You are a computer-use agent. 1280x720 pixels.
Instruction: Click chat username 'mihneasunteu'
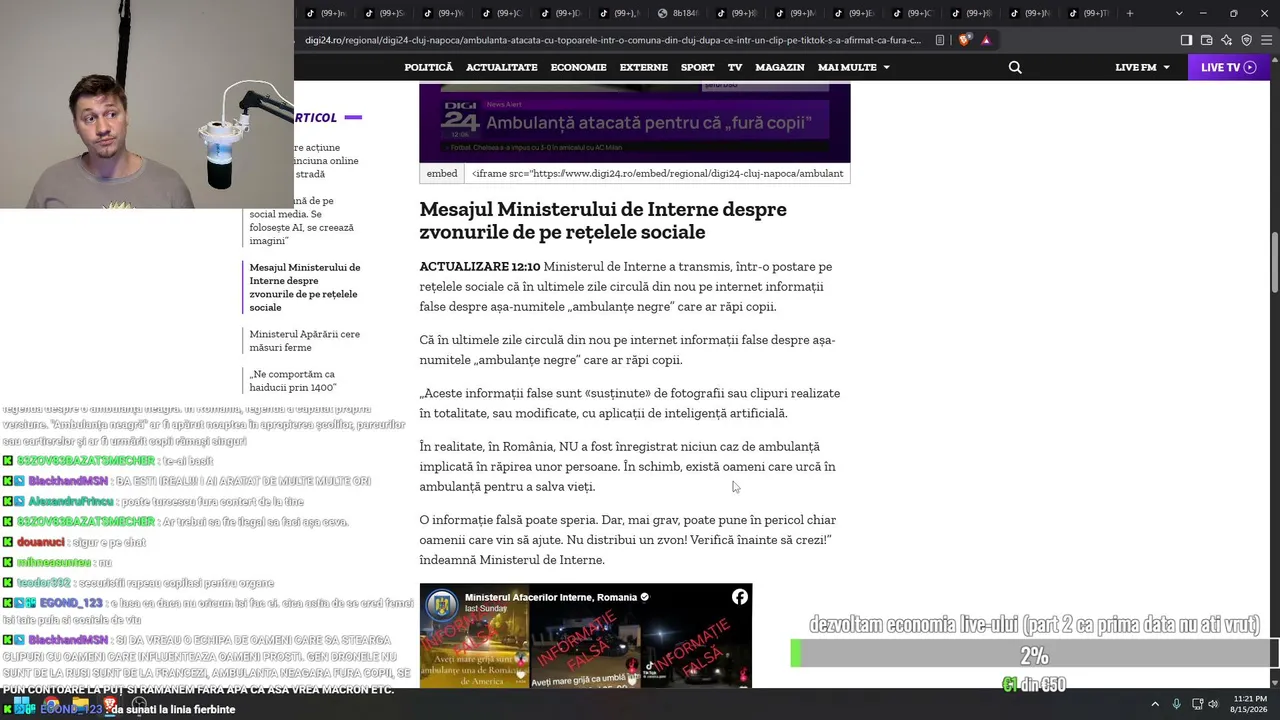pyautogui.click(x=54, y=562)
